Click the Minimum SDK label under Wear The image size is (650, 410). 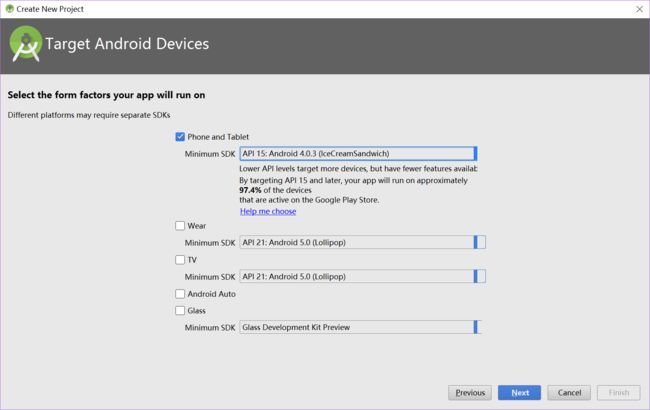pyautogui.click(x=210, y=243)
